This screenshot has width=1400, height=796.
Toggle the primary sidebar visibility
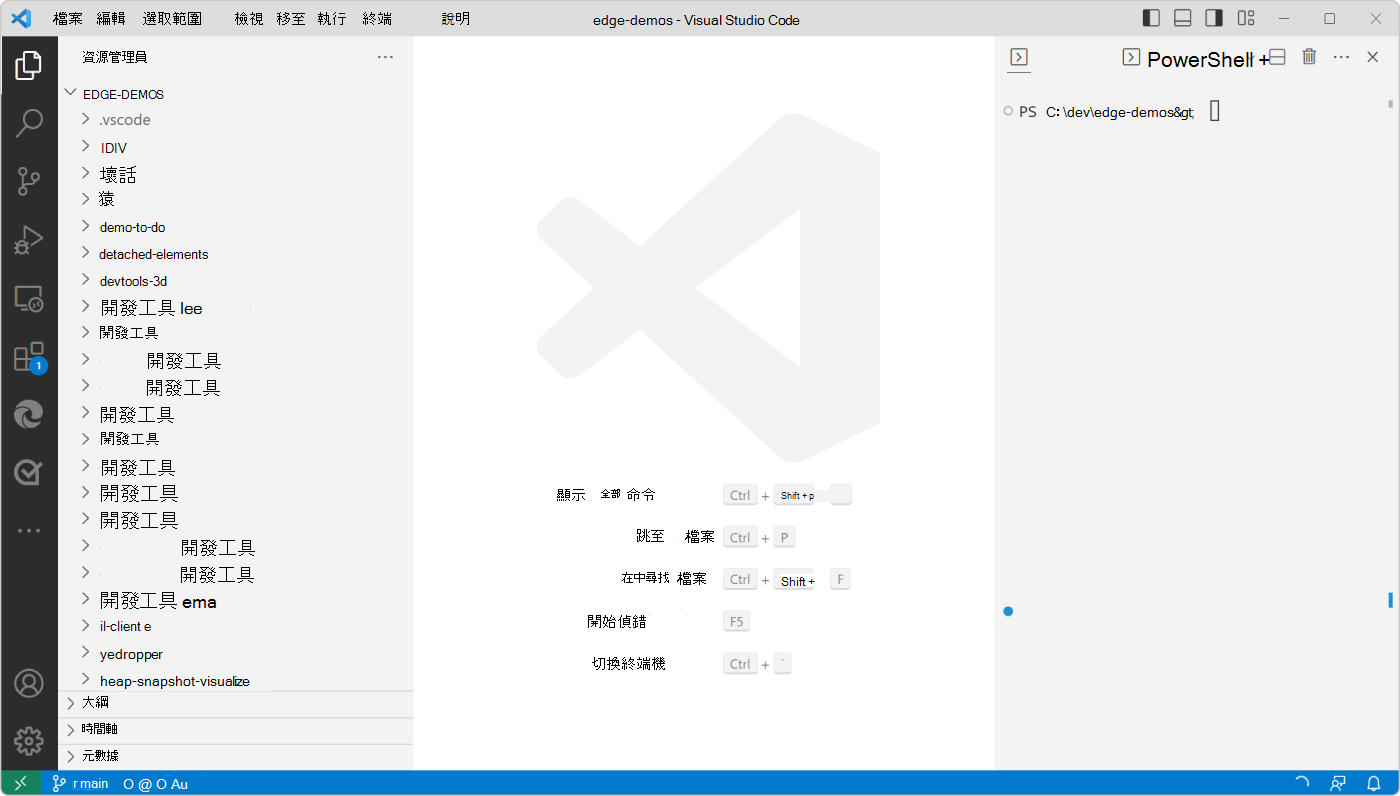point(1151,18)
